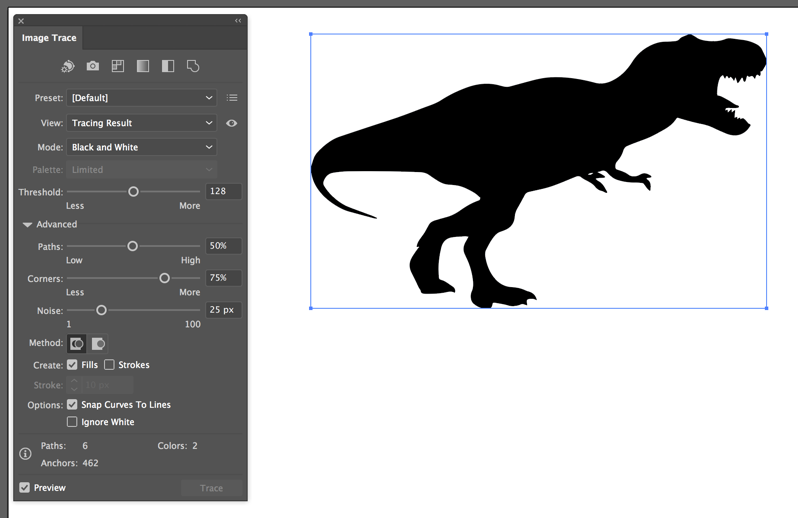Image resolution: width=798 pixels, height=518 pixels.
Task: Apply the Low Color preset icon
Action: (118, 66)
